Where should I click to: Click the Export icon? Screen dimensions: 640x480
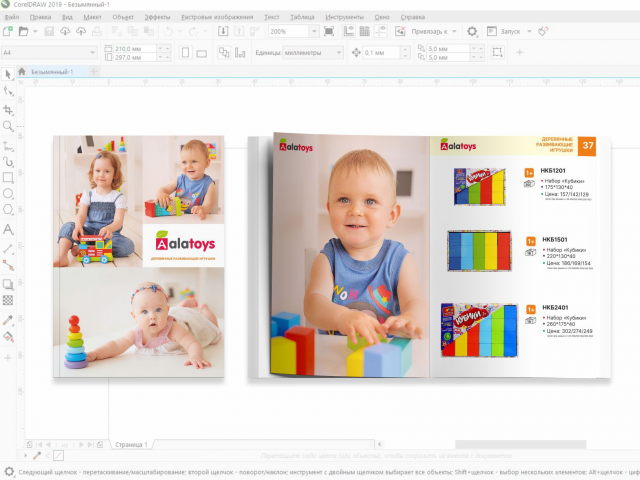[239, 31]
